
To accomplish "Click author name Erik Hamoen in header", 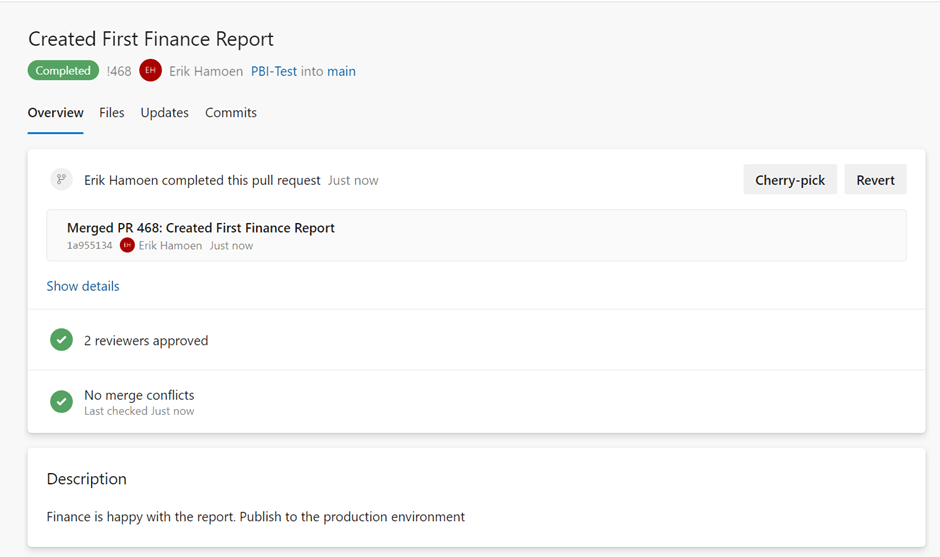I will pyautogui.click(x=206, y=71).
